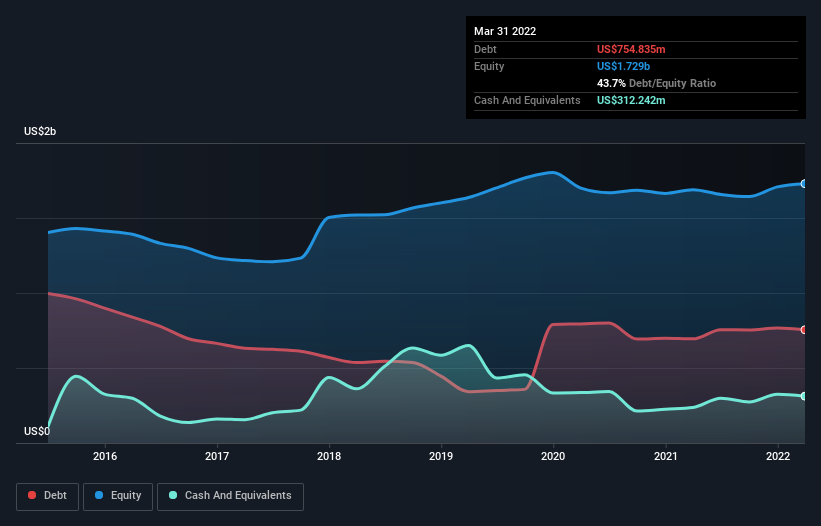Select the Debt endpoint marker at 2022

(x=804, y=330)
